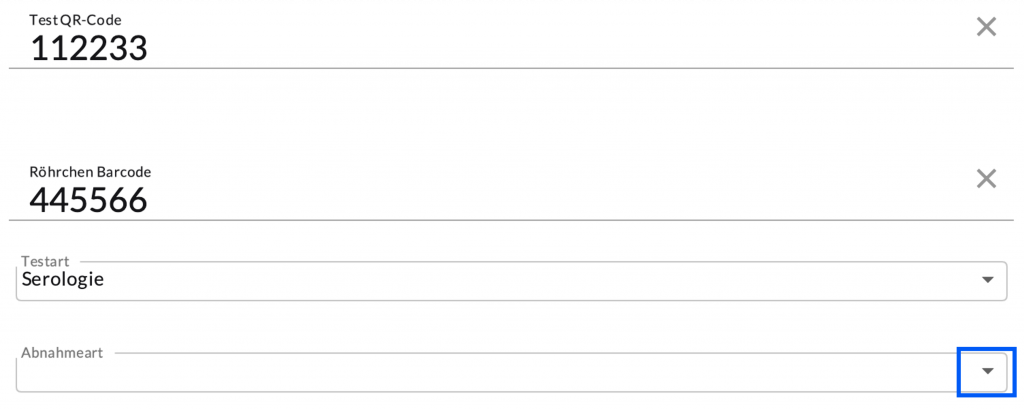Click the "Testart" label text
This screenshot has height=410, width=1024.
point(45,260)
